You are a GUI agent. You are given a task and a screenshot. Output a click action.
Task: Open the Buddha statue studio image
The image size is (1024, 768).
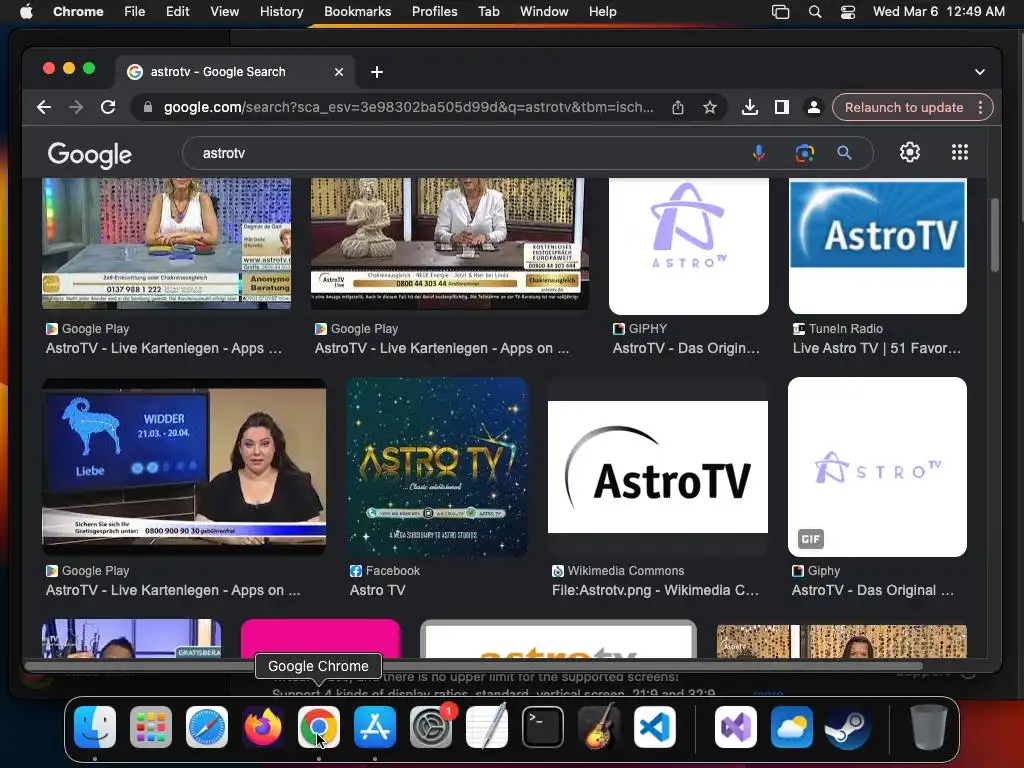(449, 244)
